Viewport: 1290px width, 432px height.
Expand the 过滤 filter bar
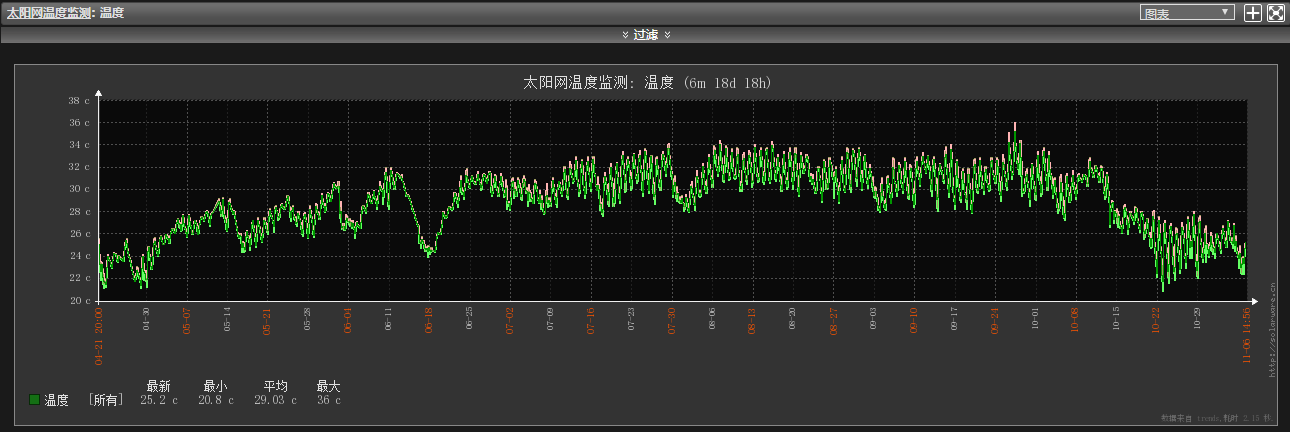(645, 35)
